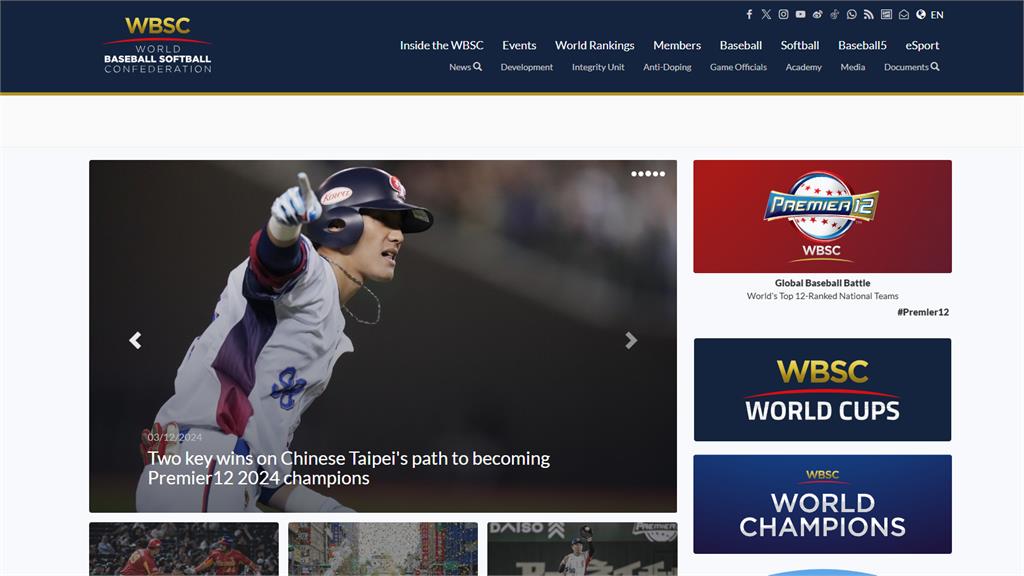Expand the Inside the WBSC menu
Image resolution: width=1024 pixels, height=576 pixels.
pyautogui.click(x=441, y=45)
